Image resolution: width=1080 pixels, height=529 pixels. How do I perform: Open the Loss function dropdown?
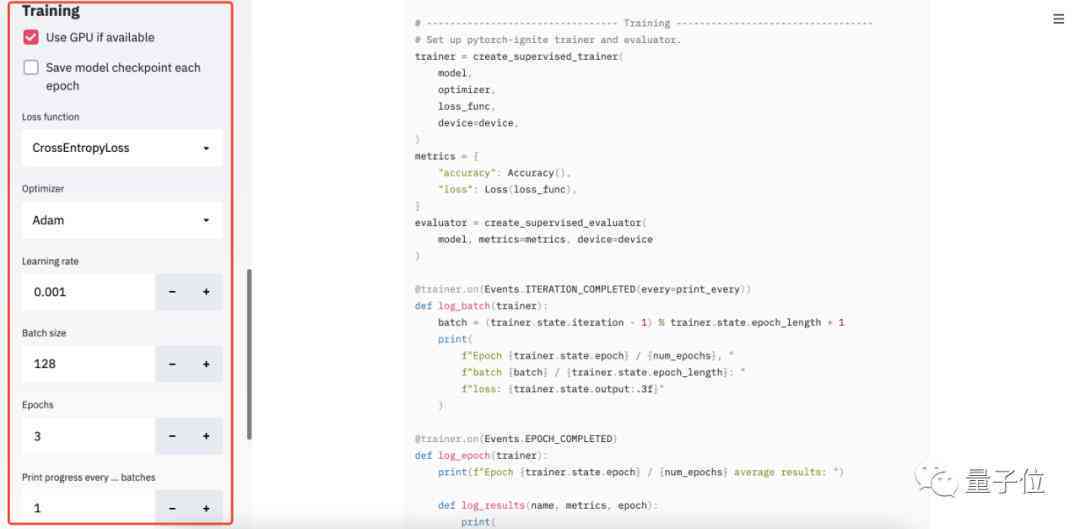[x=122, y=148]
